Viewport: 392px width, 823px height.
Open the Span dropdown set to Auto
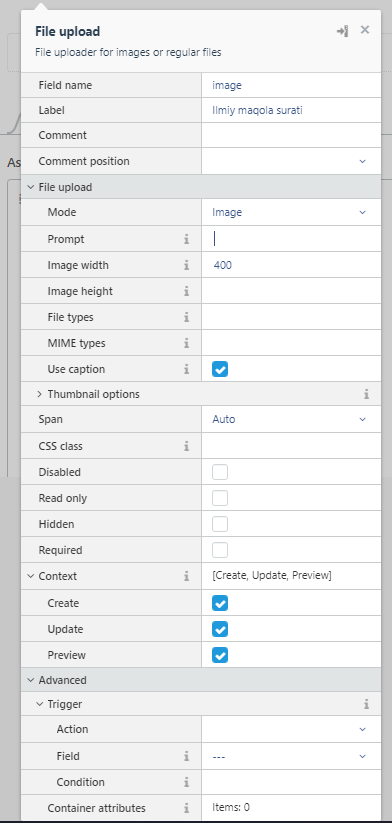tap(291, 419)
